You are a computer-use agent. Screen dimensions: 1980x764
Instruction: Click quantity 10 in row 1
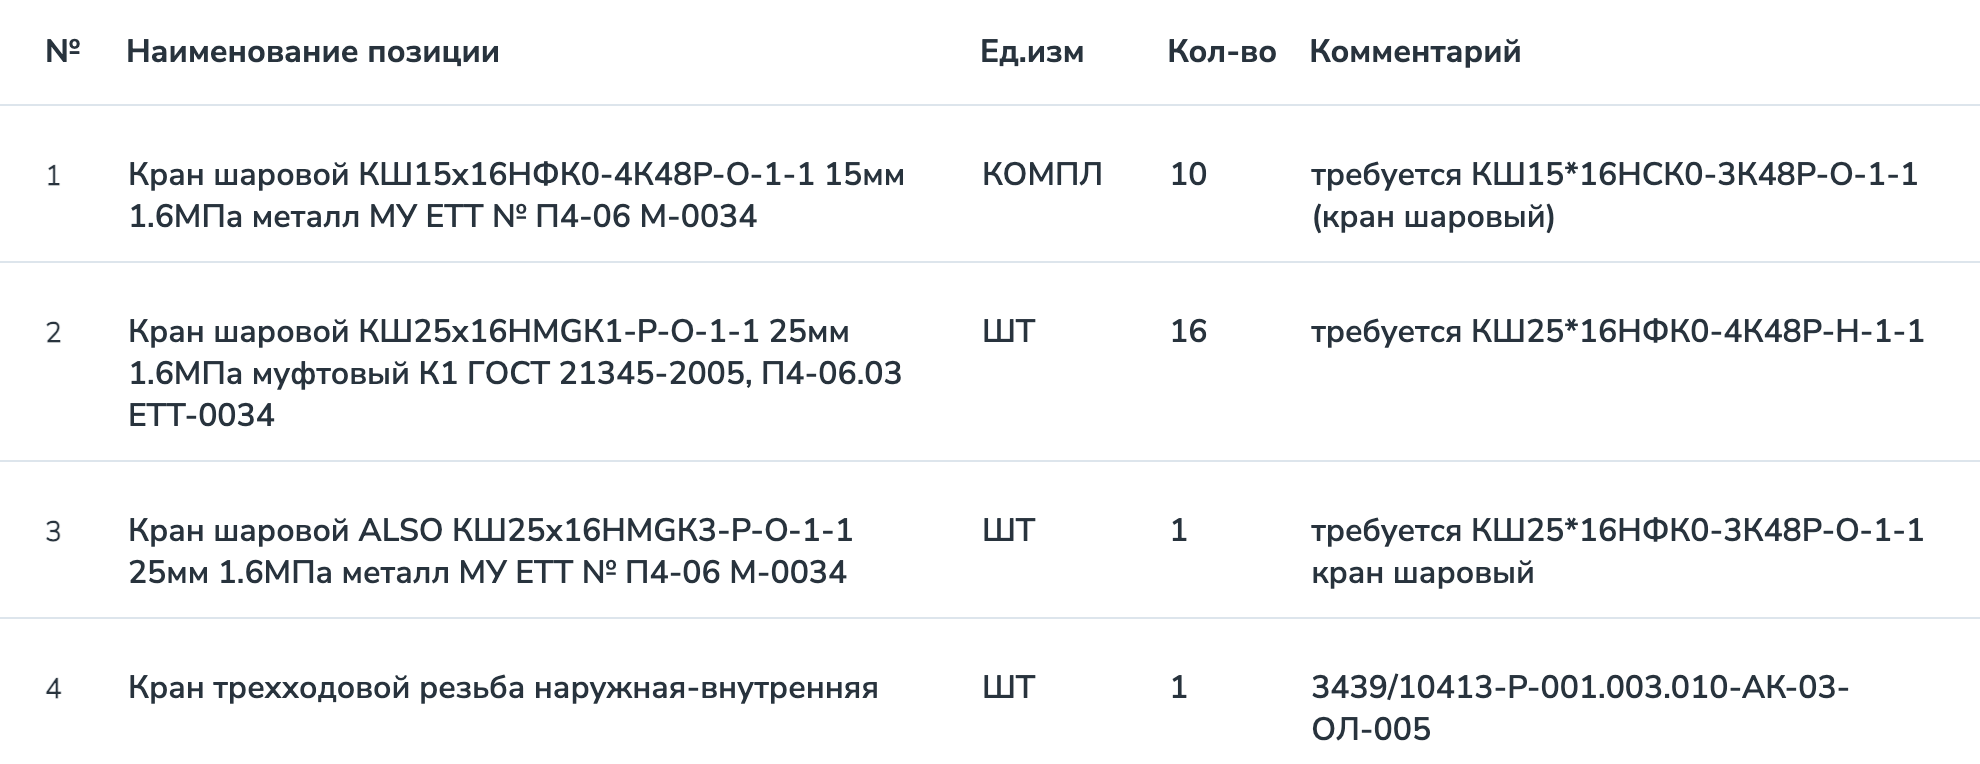click(1188, 175)
